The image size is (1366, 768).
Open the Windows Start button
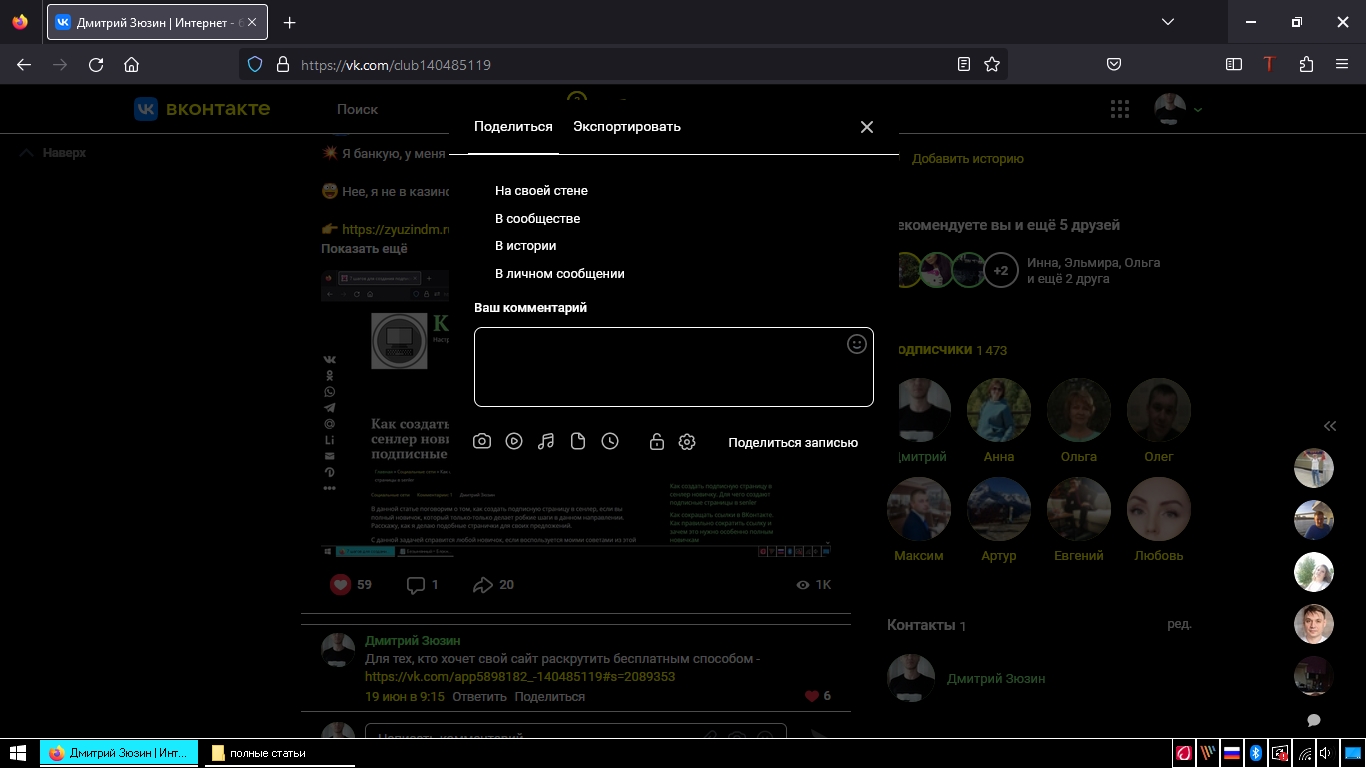pos(18,753)
